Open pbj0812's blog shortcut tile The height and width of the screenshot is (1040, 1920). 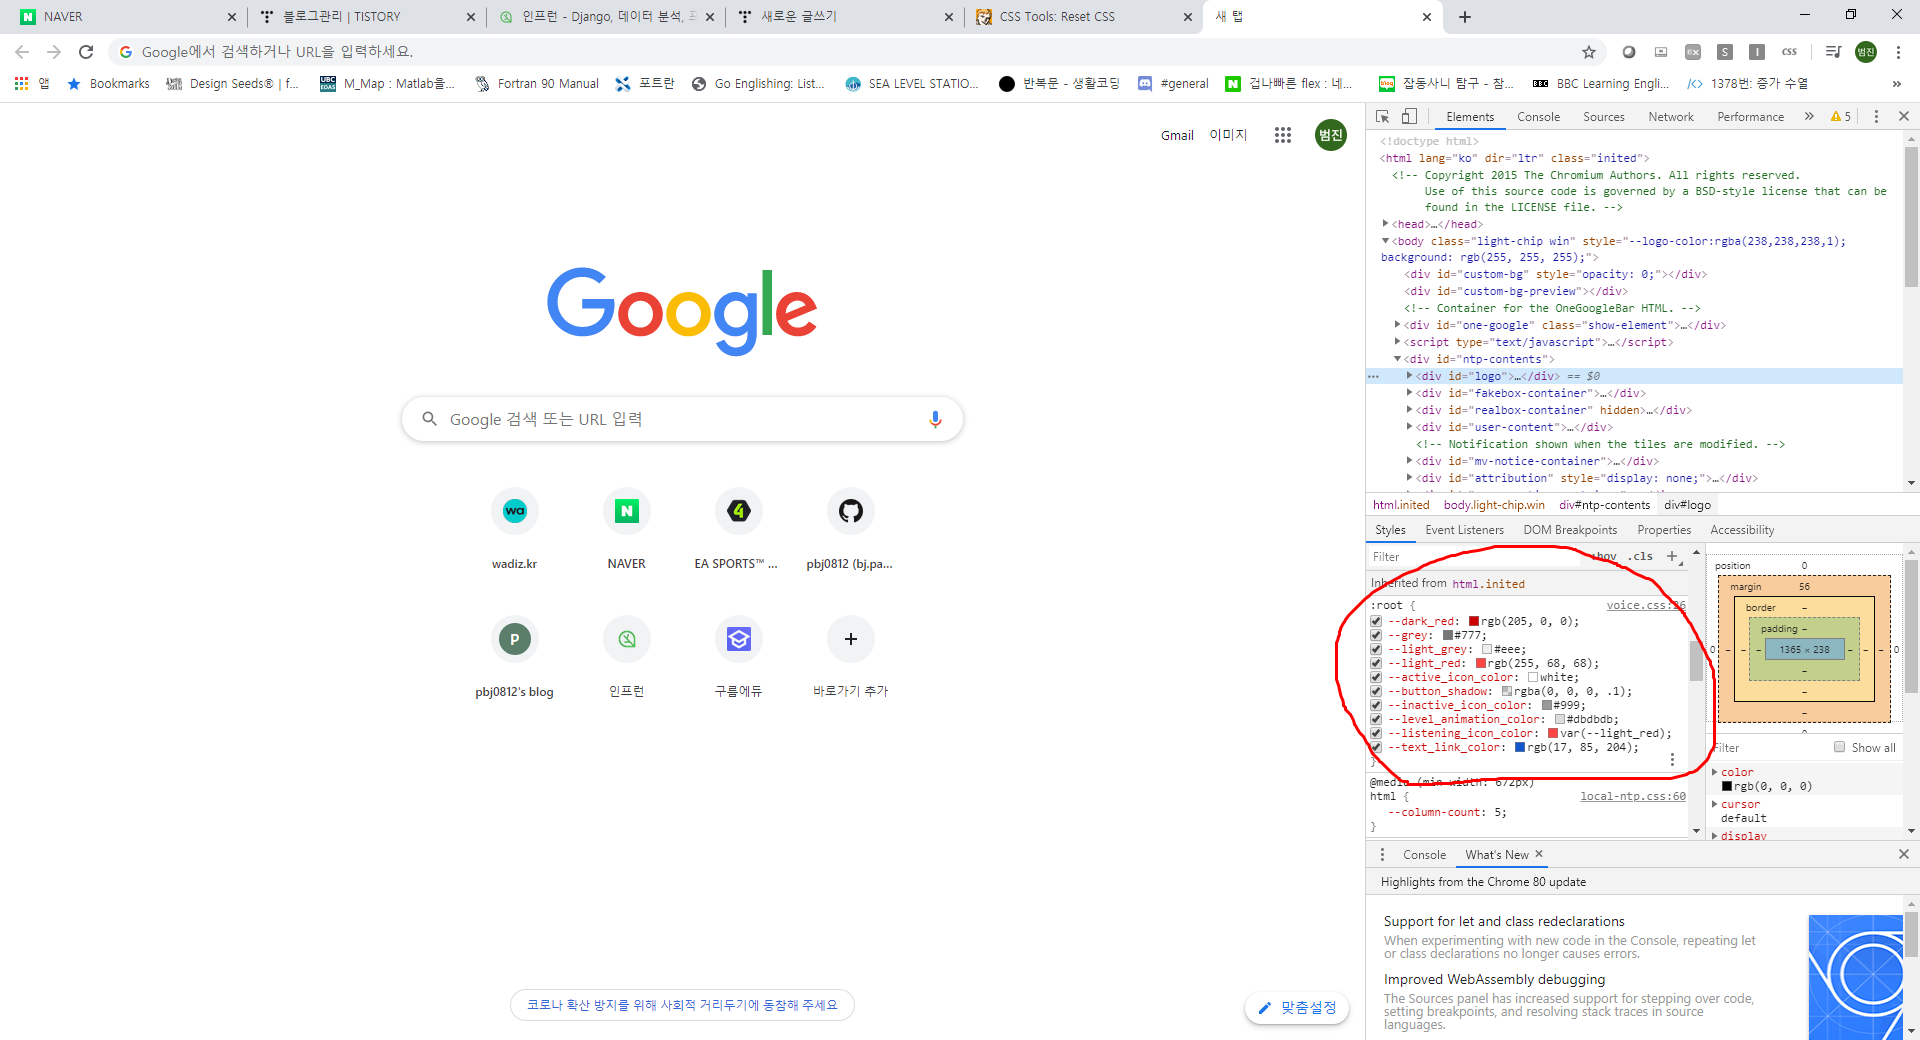tap(514, 656)
